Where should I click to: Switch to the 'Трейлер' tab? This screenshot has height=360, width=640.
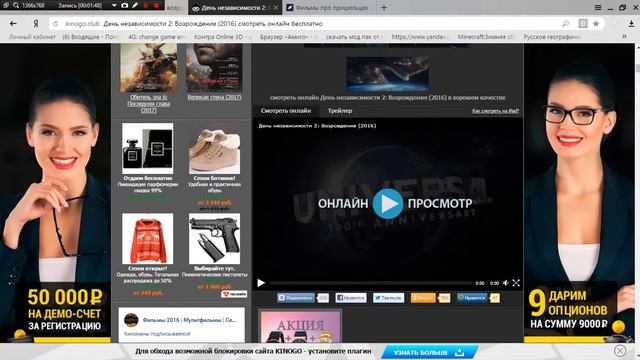tap(340, 111)
